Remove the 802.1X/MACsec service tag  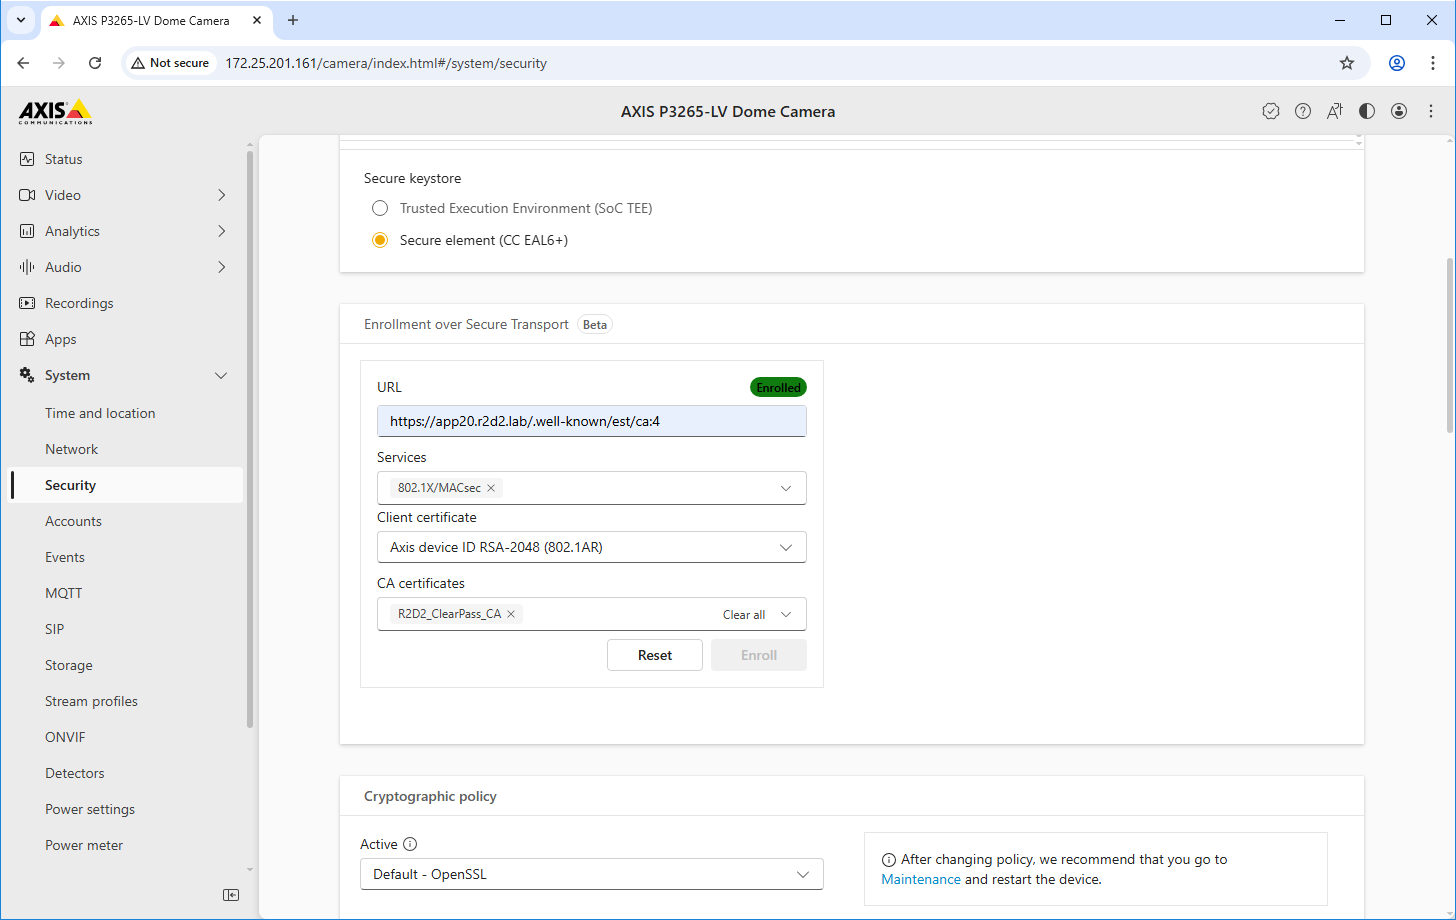coord(491,488)
